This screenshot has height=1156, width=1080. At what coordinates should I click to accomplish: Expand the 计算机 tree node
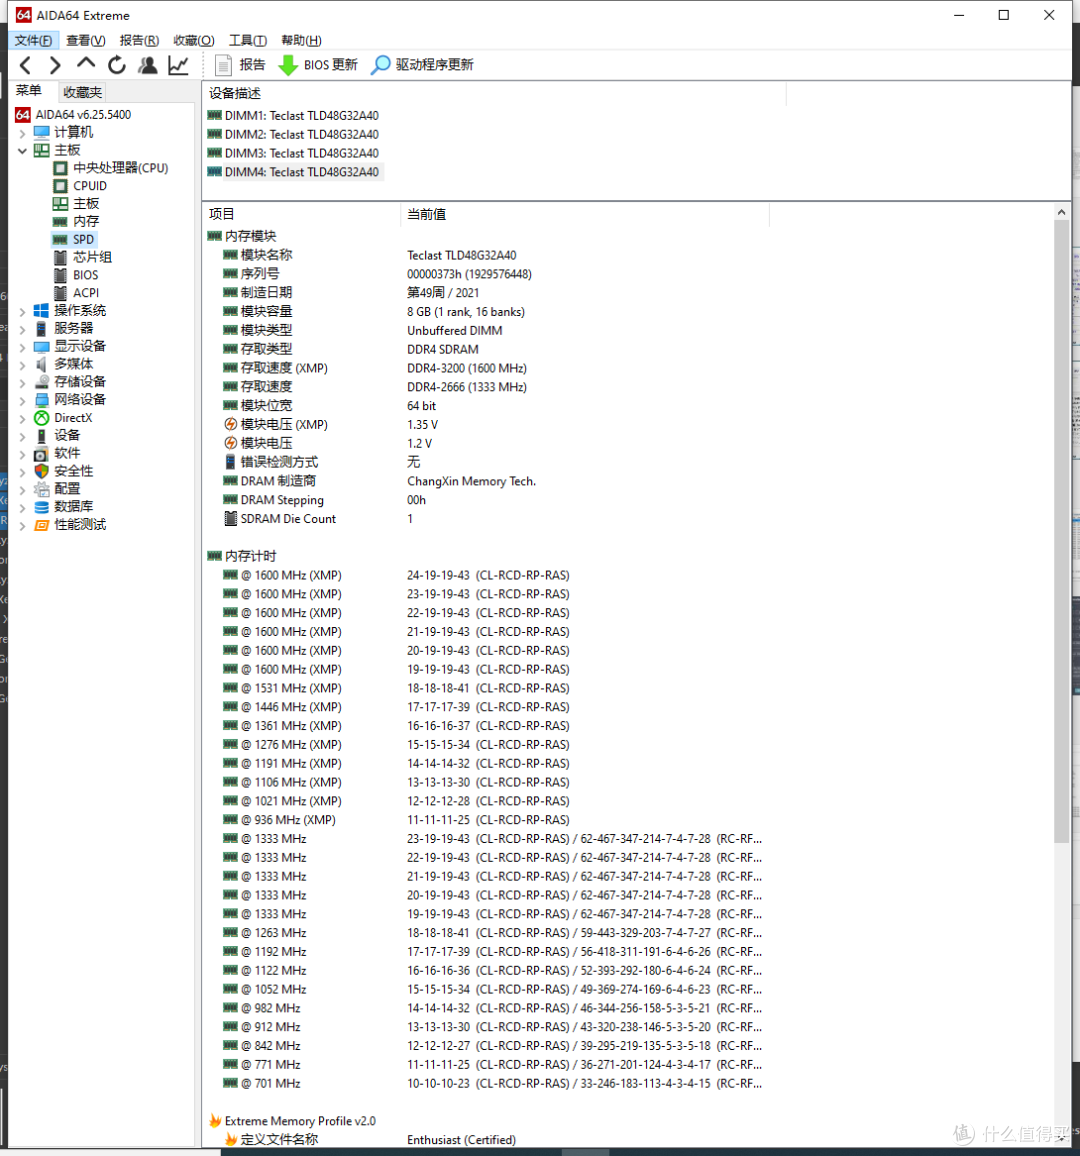(22, 133)
